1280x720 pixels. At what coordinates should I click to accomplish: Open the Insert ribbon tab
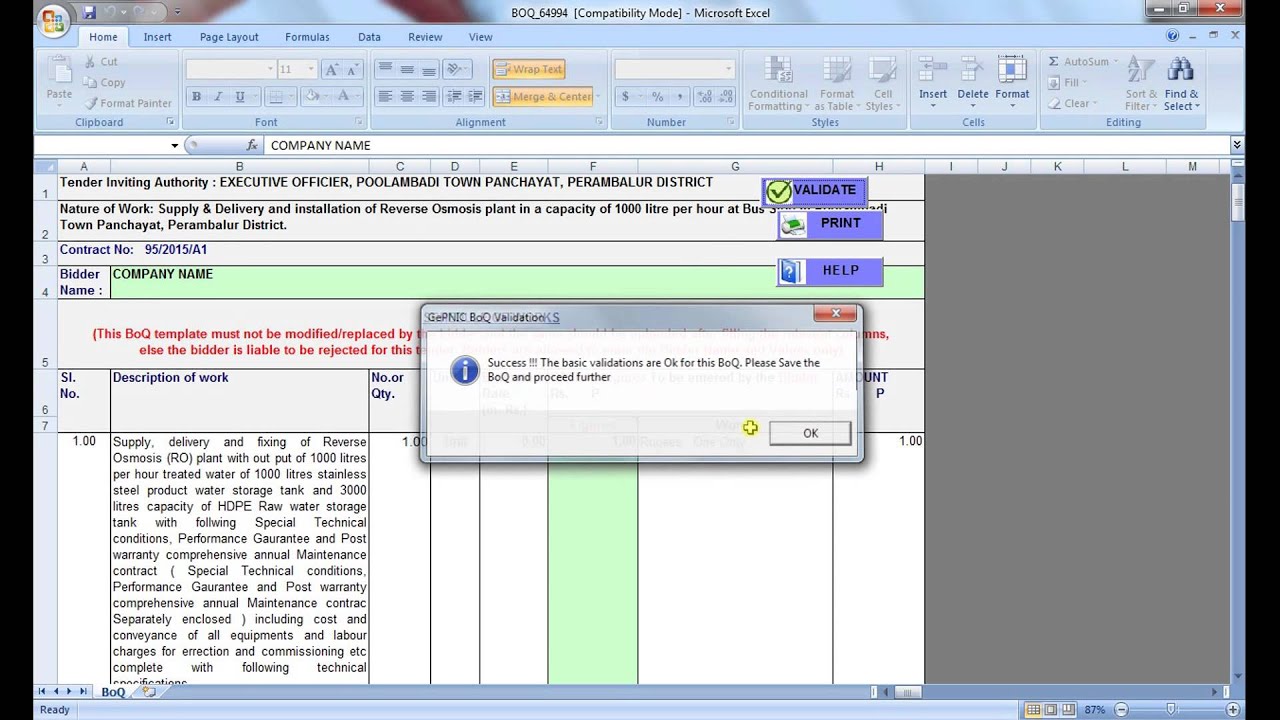[157, 37]
